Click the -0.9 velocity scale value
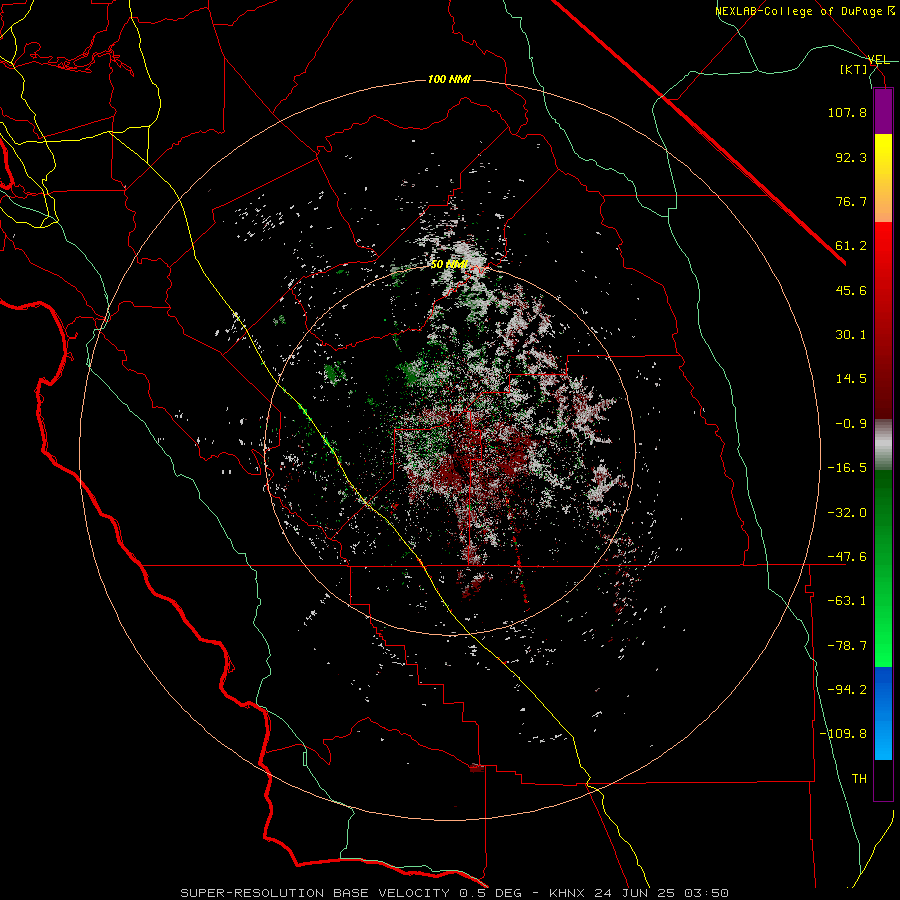Viewport: 900px width, 900px height. coord(851,424)
